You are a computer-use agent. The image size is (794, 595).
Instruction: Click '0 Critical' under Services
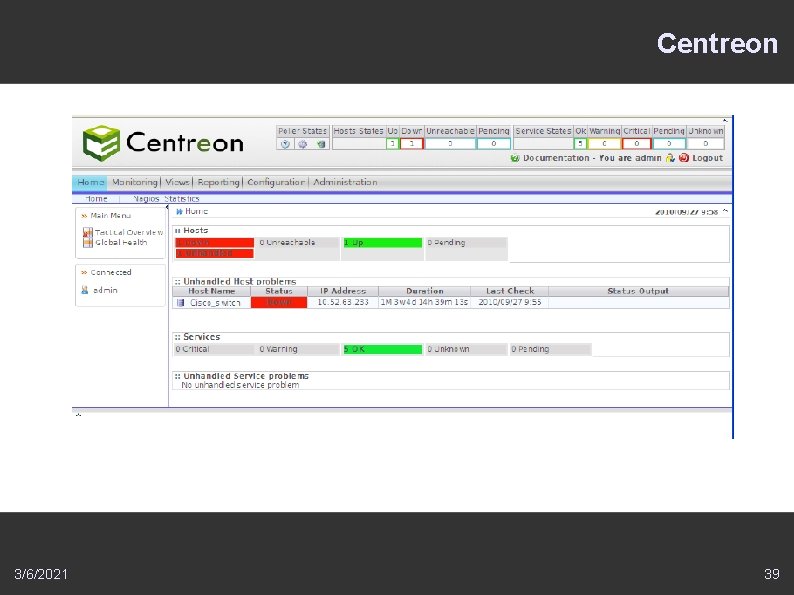(x=192, y=349)
